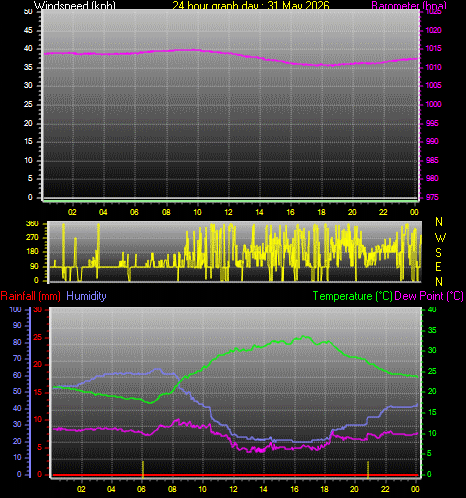The image size is (466, 498).
Task: Click the 90 value on wind direction axis
Action: point(34,266)
